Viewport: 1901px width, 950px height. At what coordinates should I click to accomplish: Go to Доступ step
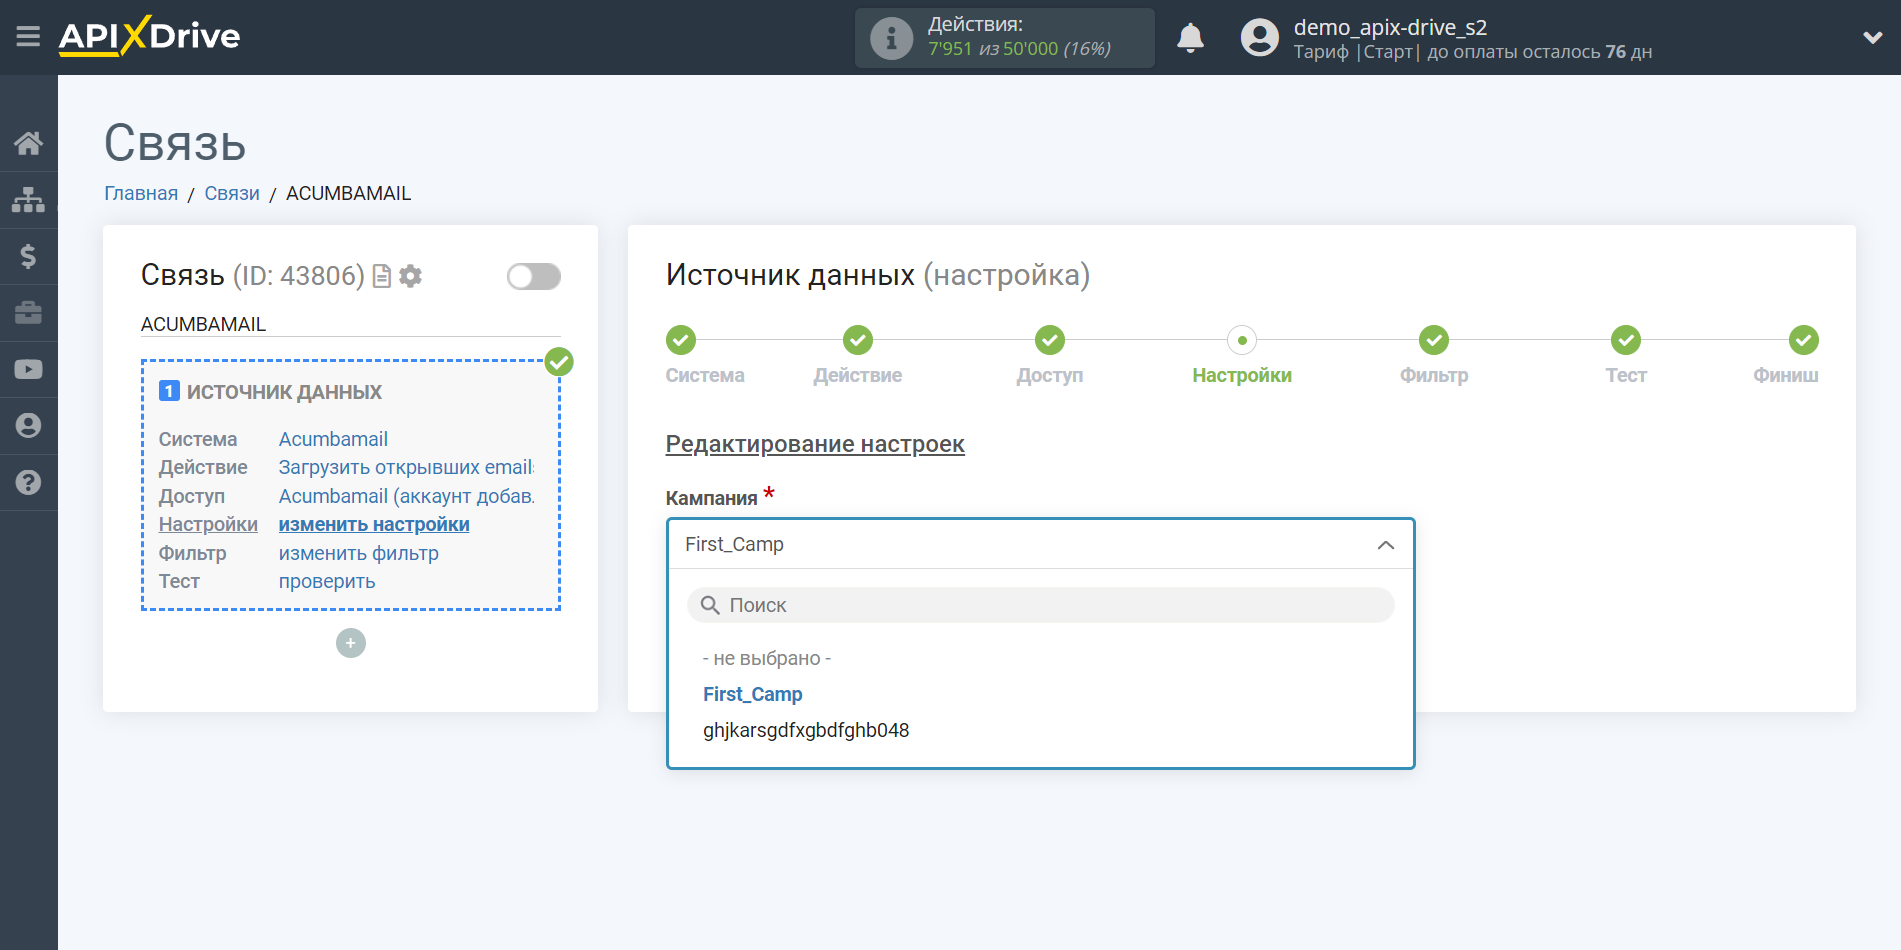tap(1049, 340)
